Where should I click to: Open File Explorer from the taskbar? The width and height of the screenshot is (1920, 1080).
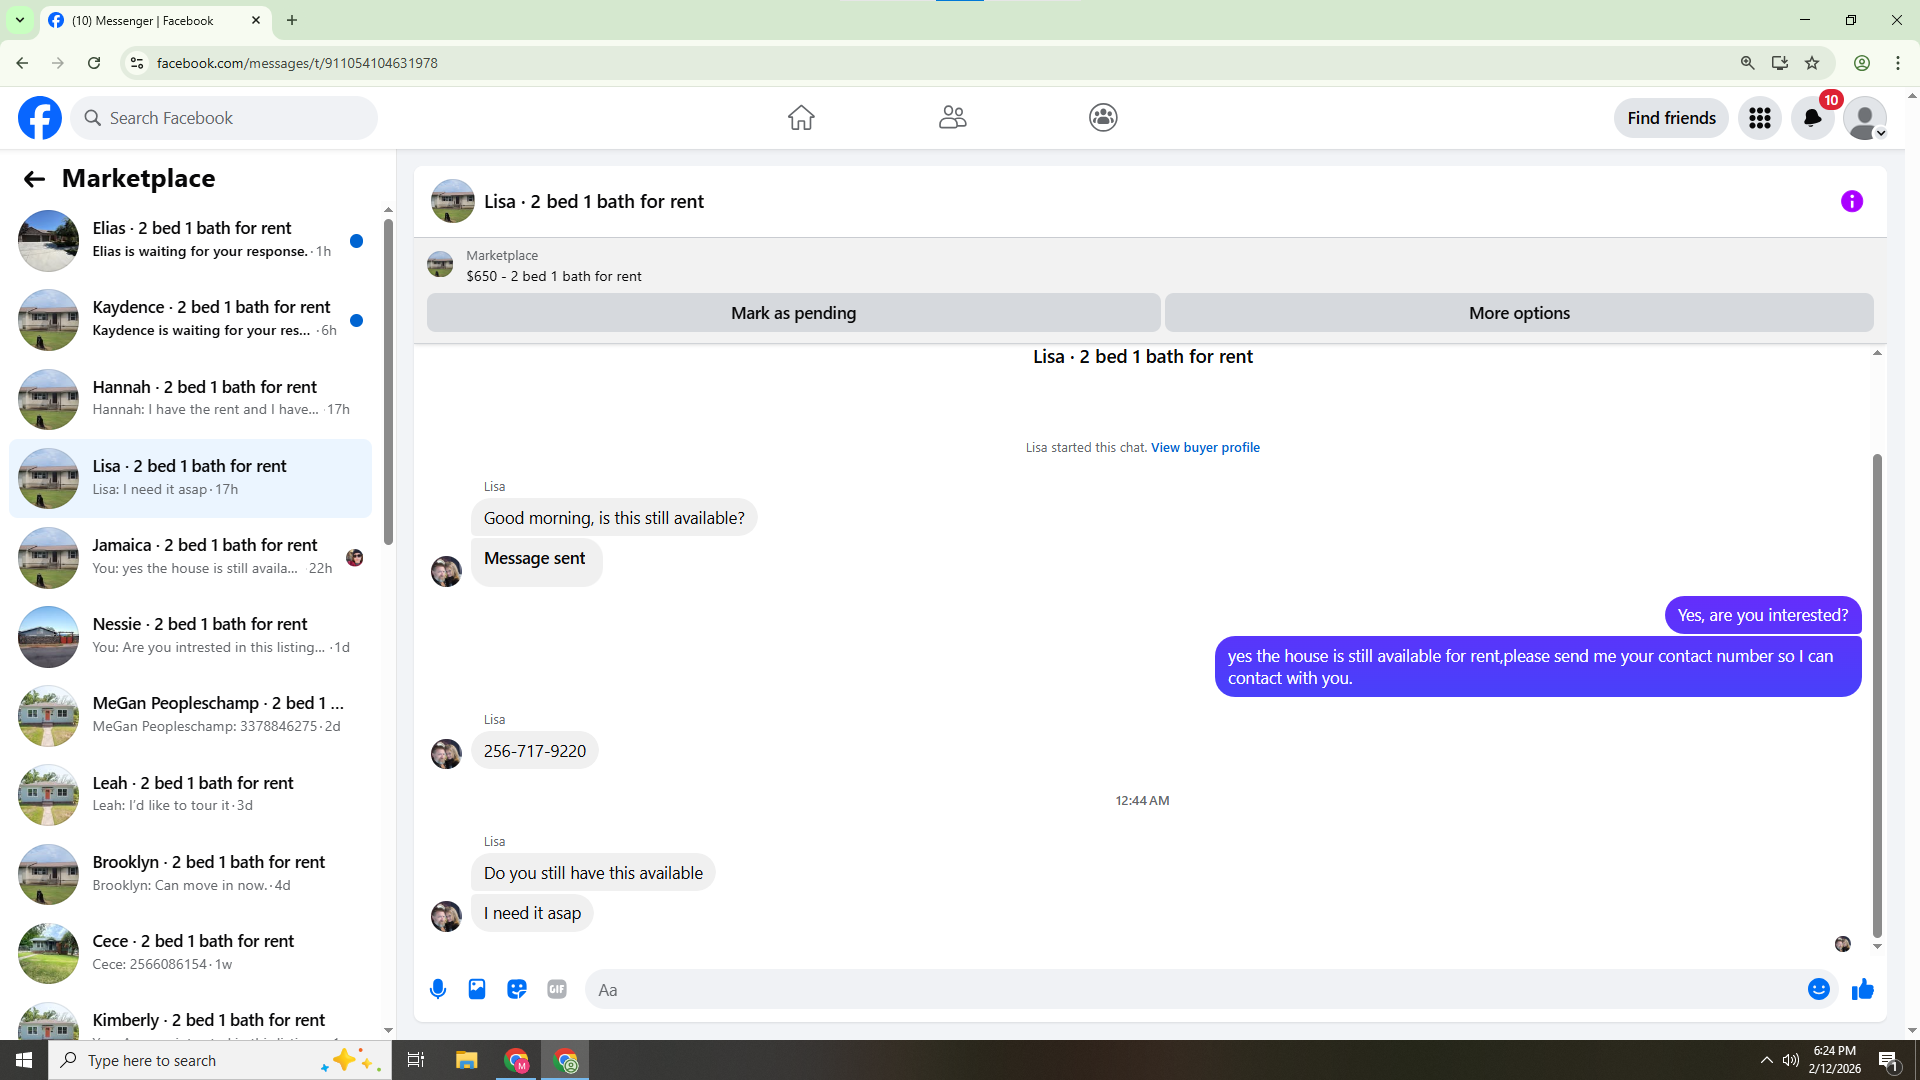466,1060
